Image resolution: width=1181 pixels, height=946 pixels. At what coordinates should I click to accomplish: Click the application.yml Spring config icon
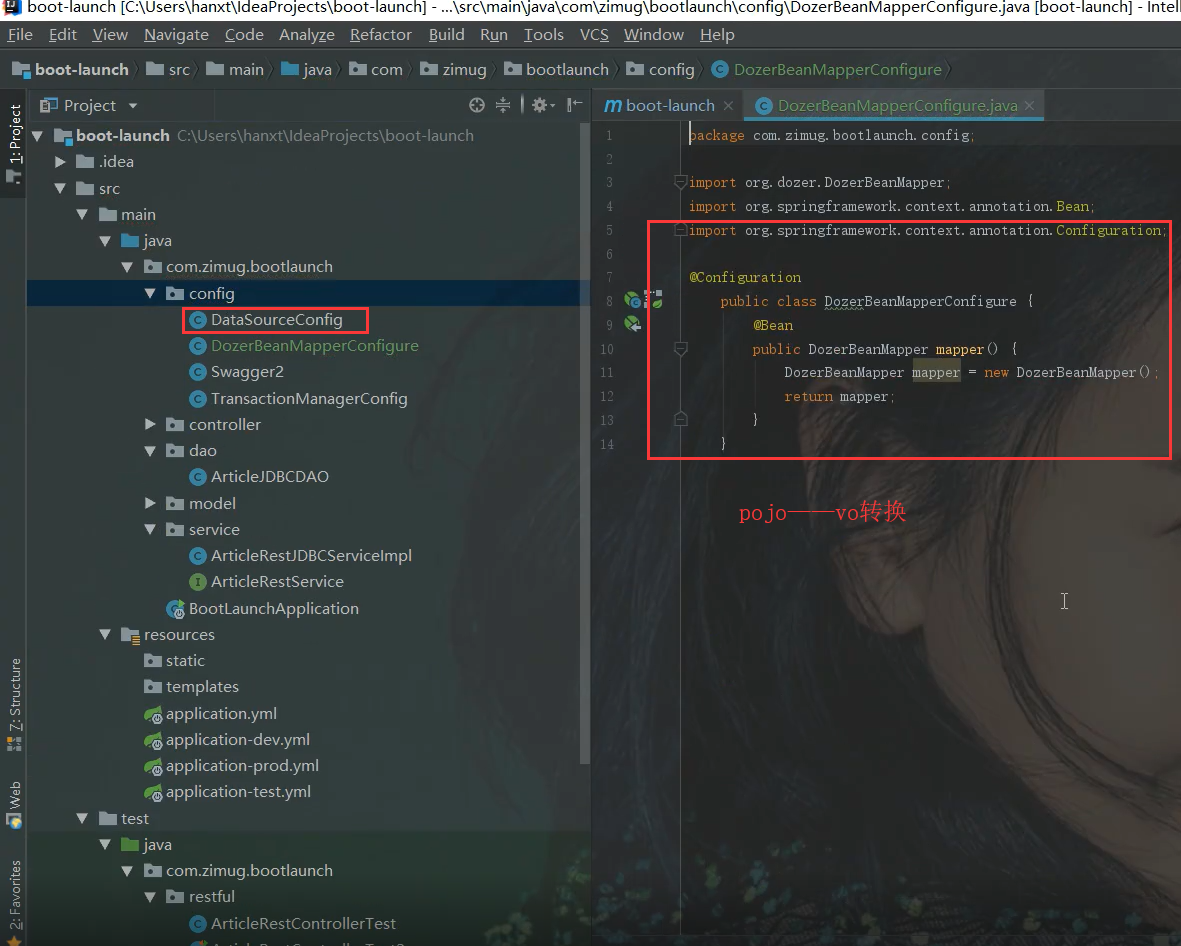[153, 714]
